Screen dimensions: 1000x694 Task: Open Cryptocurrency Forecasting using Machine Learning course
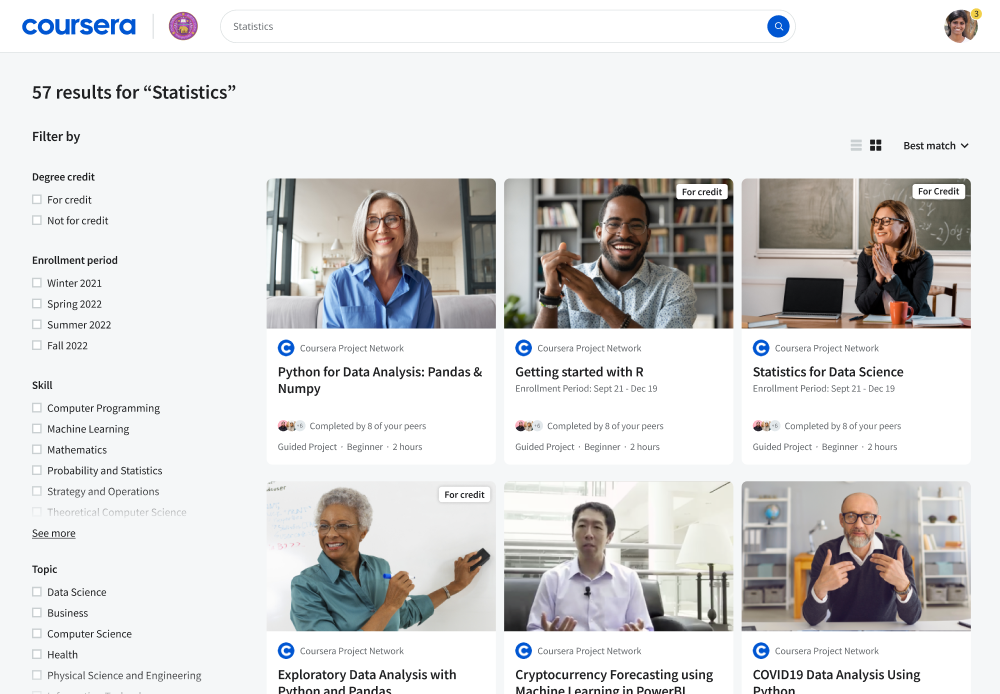coord(614,681)
